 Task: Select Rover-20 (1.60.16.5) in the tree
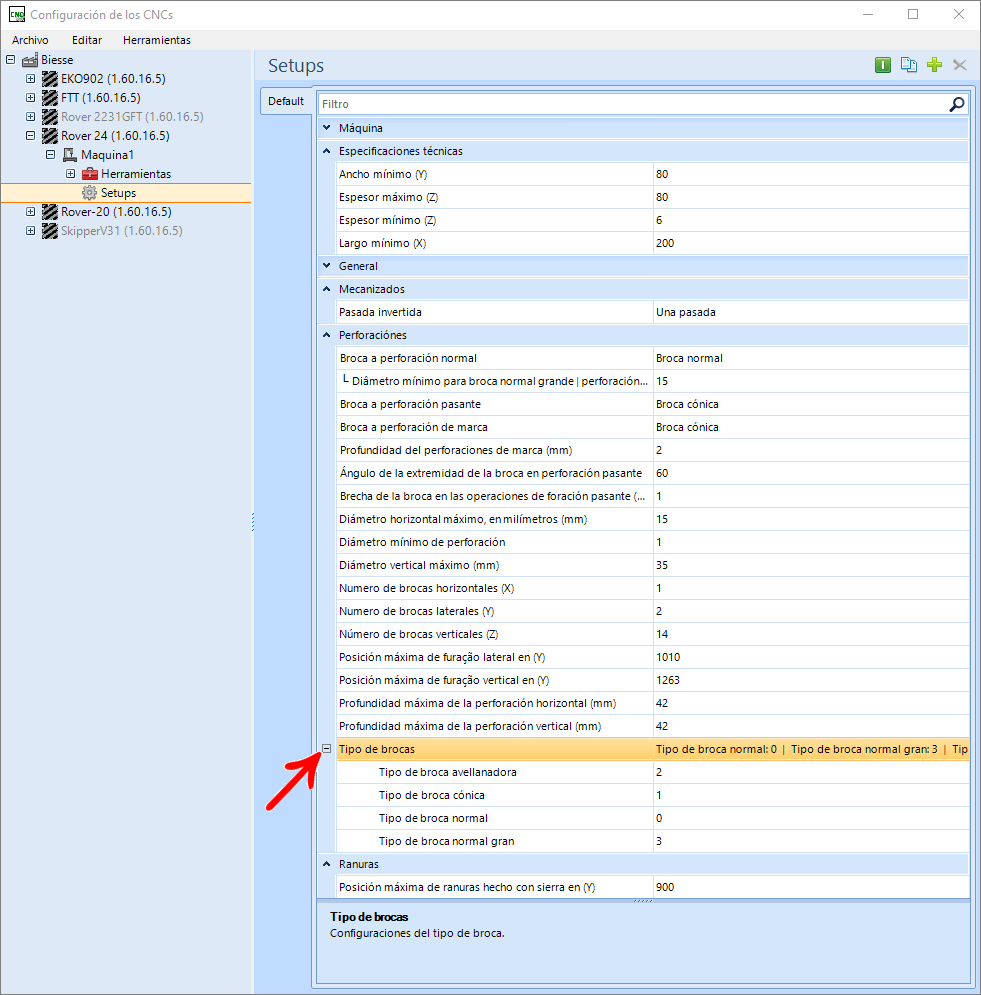click(x=116, y=212)
